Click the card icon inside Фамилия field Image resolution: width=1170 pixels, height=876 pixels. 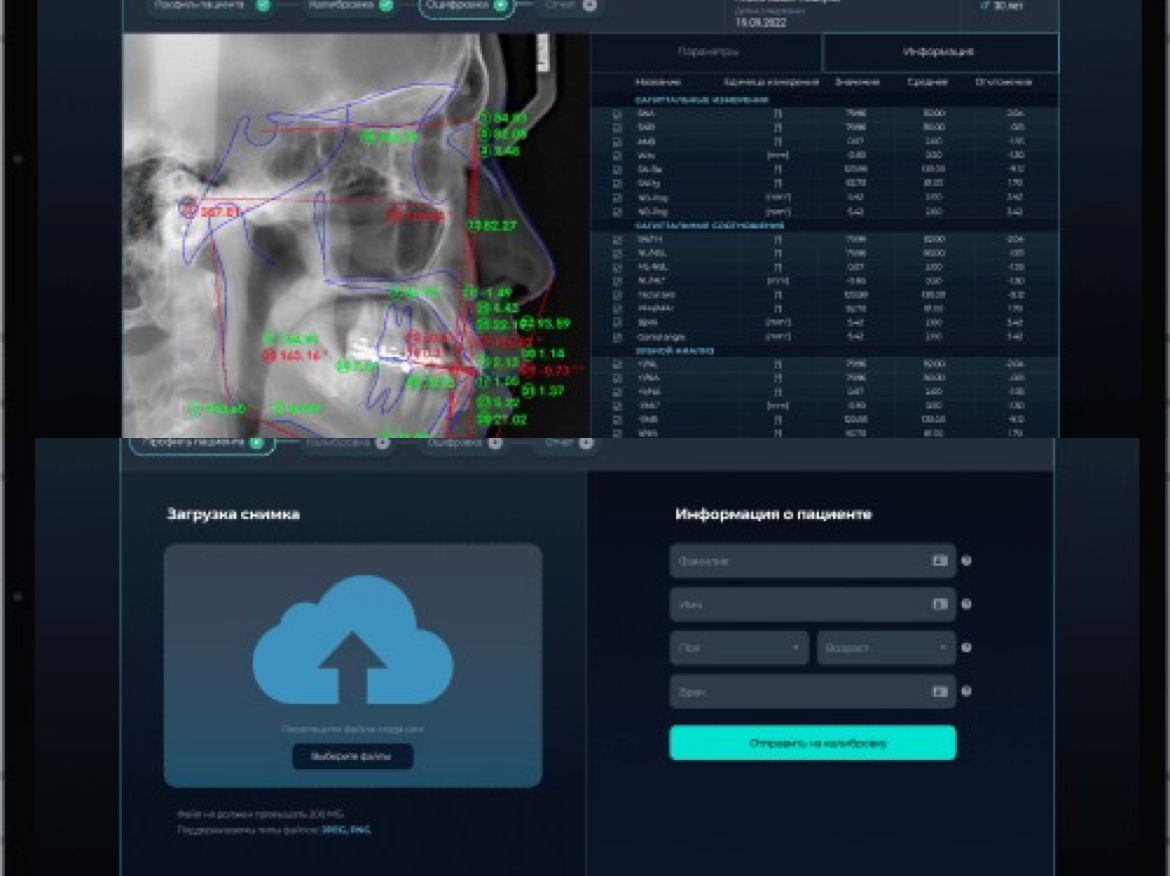tap(940, 562)
